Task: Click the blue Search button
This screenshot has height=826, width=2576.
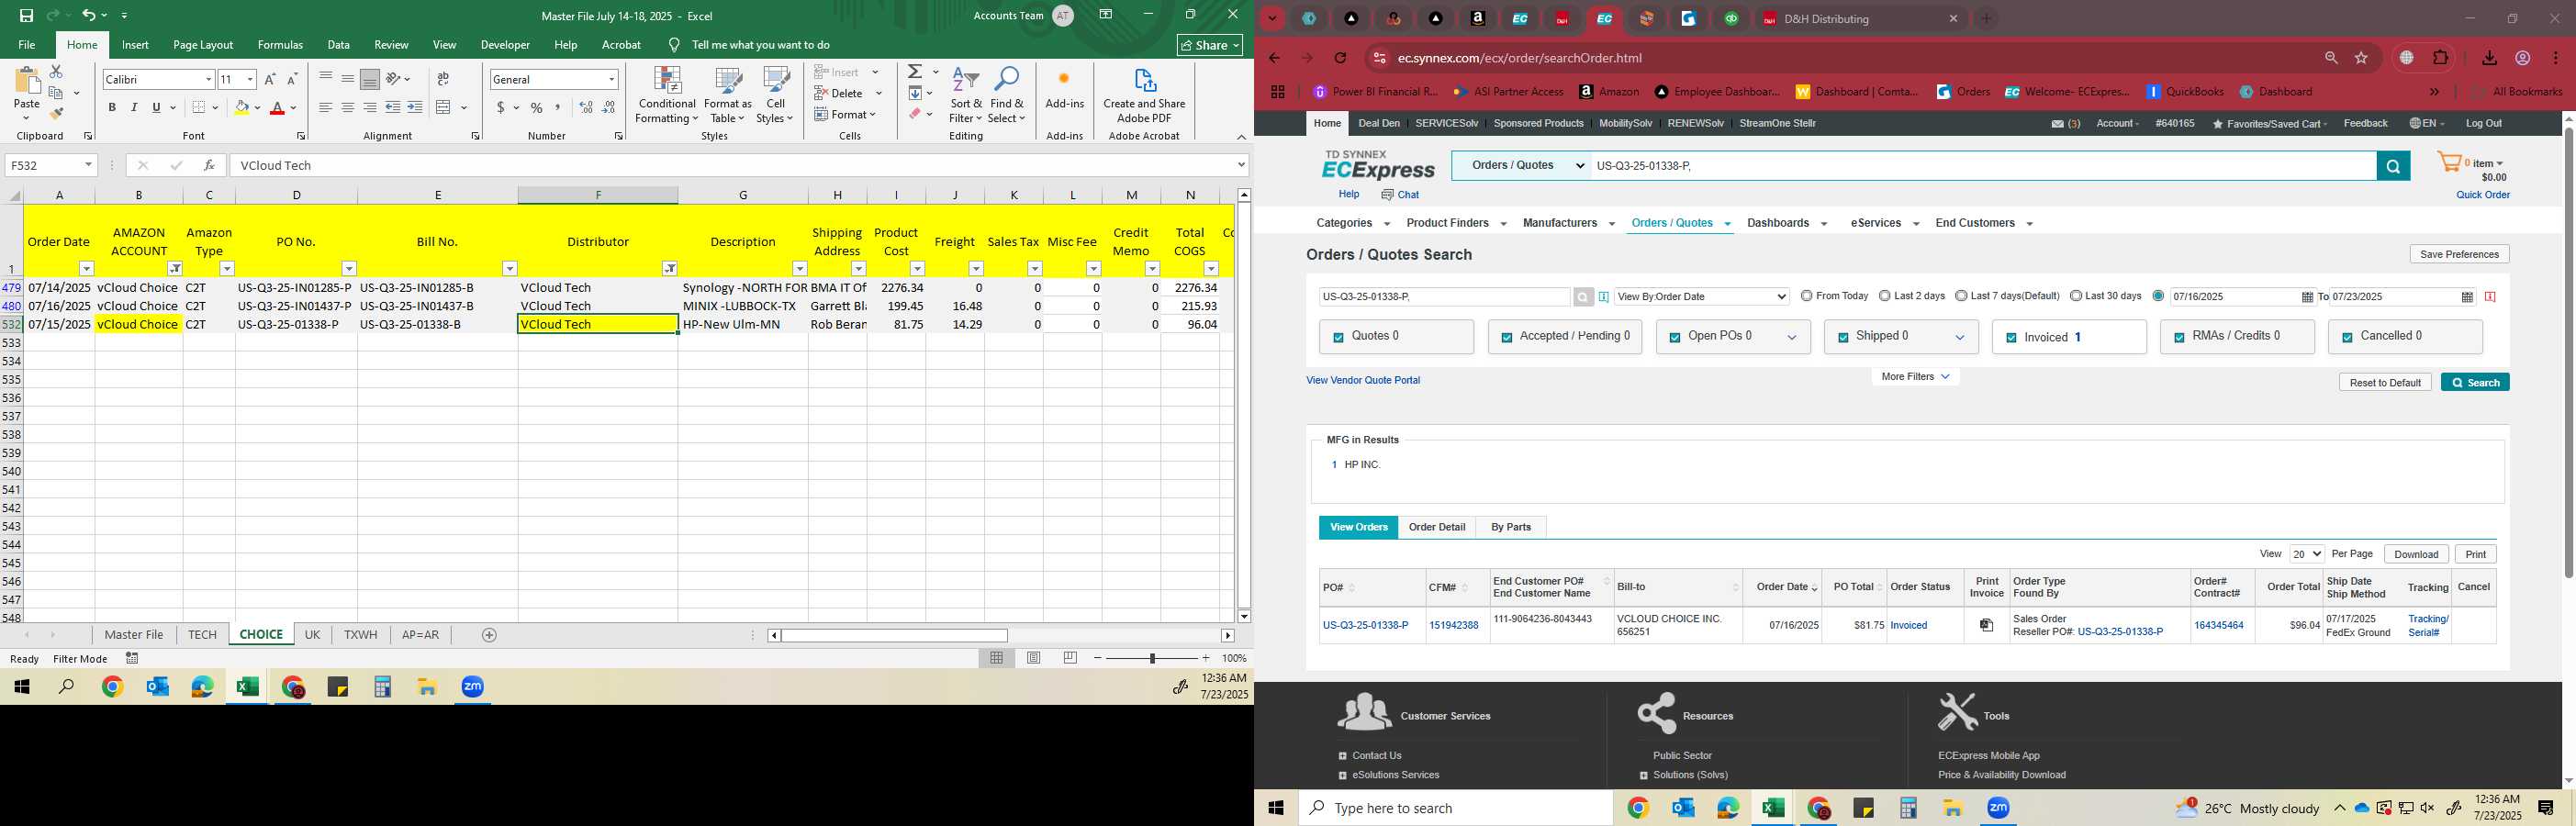Action: tap(2475, 382)
